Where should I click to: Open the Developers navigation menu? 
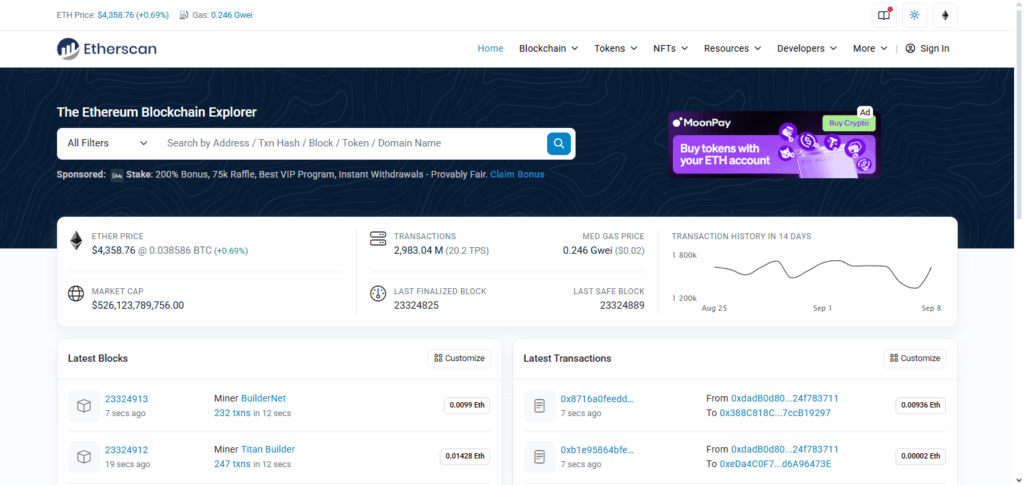pyautogui.click(x=808, y=48)
